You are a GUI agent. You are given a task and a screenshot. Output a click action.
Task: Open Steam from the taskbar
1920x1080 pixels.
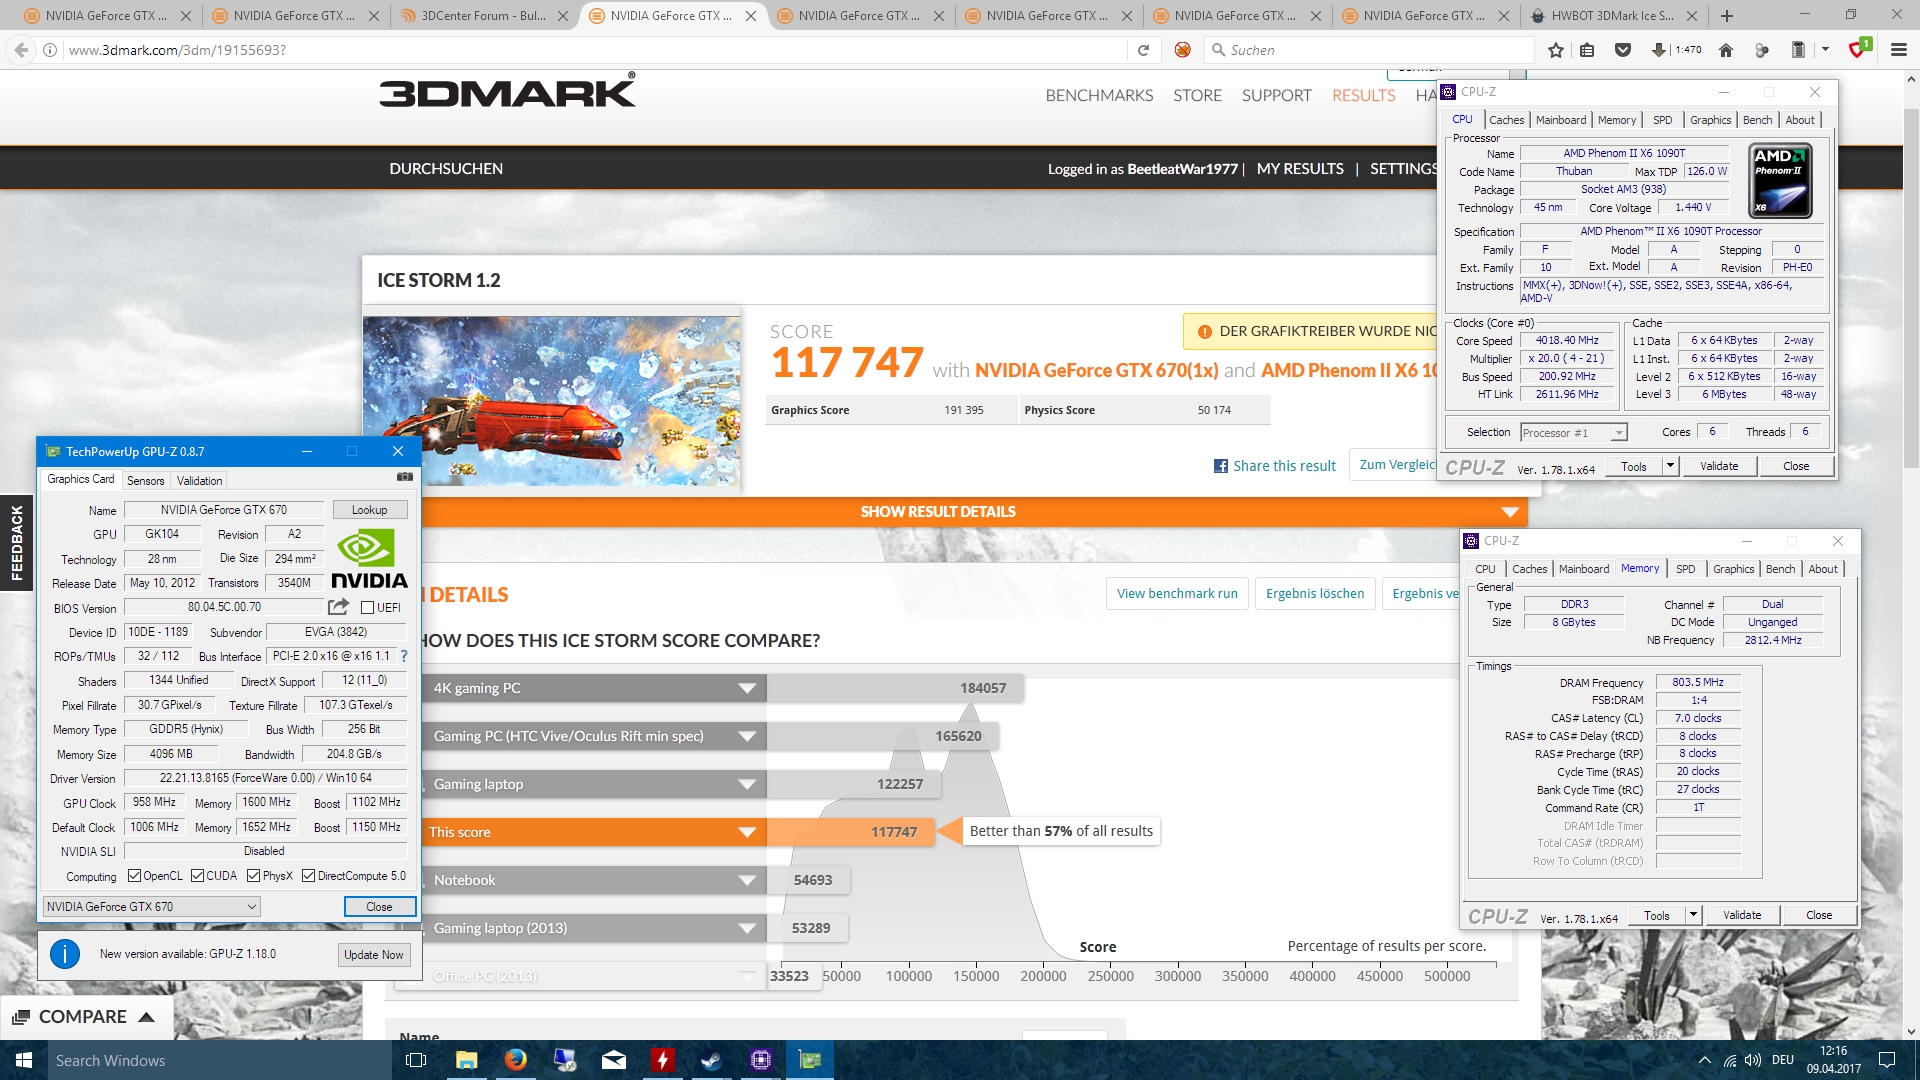[x=711, y=1060]
